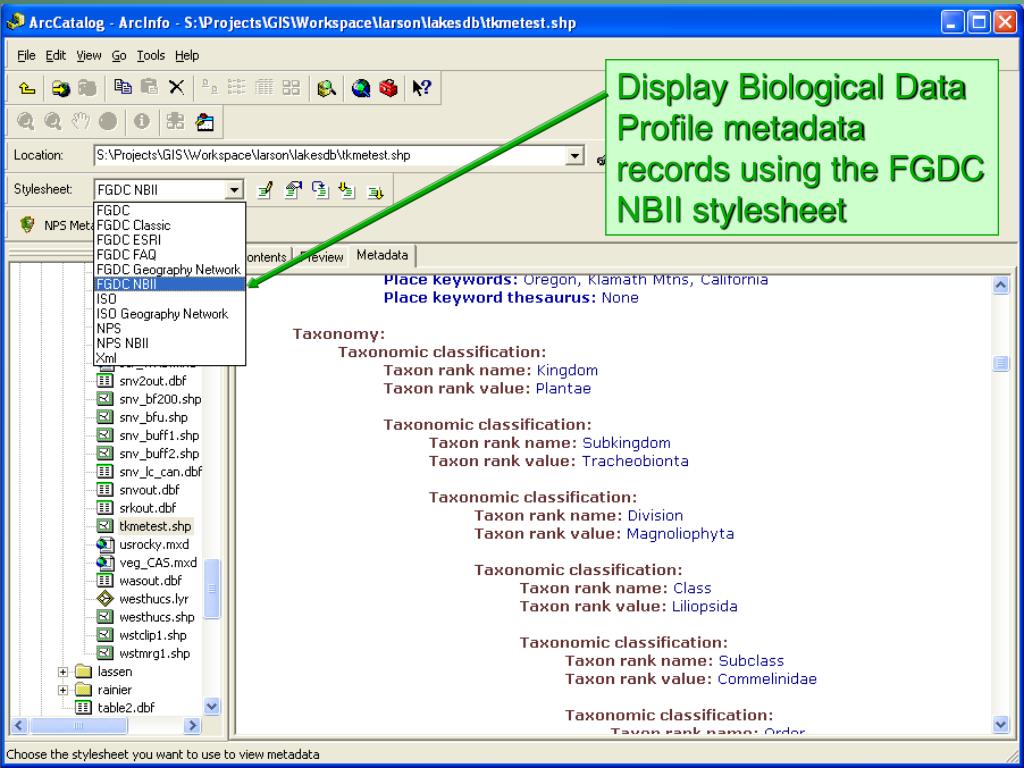1024x768 pixels.
Task: Select the Zoom Out tool
Action: click(53, 121)
